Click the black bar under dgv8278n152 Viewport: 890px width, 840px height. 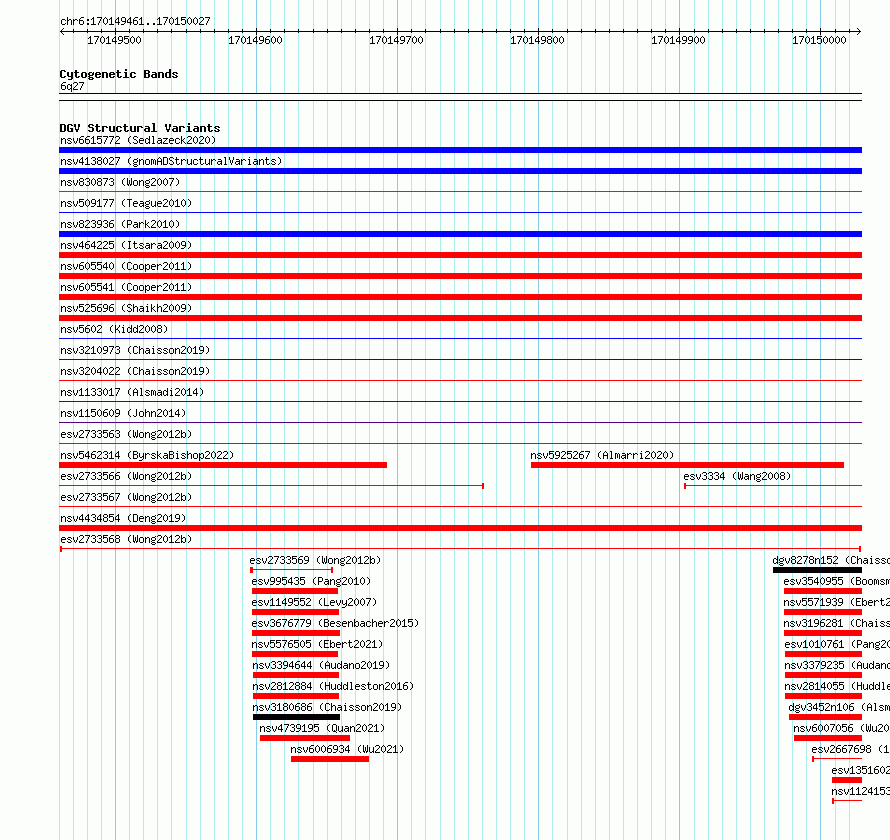click(817, 570)
